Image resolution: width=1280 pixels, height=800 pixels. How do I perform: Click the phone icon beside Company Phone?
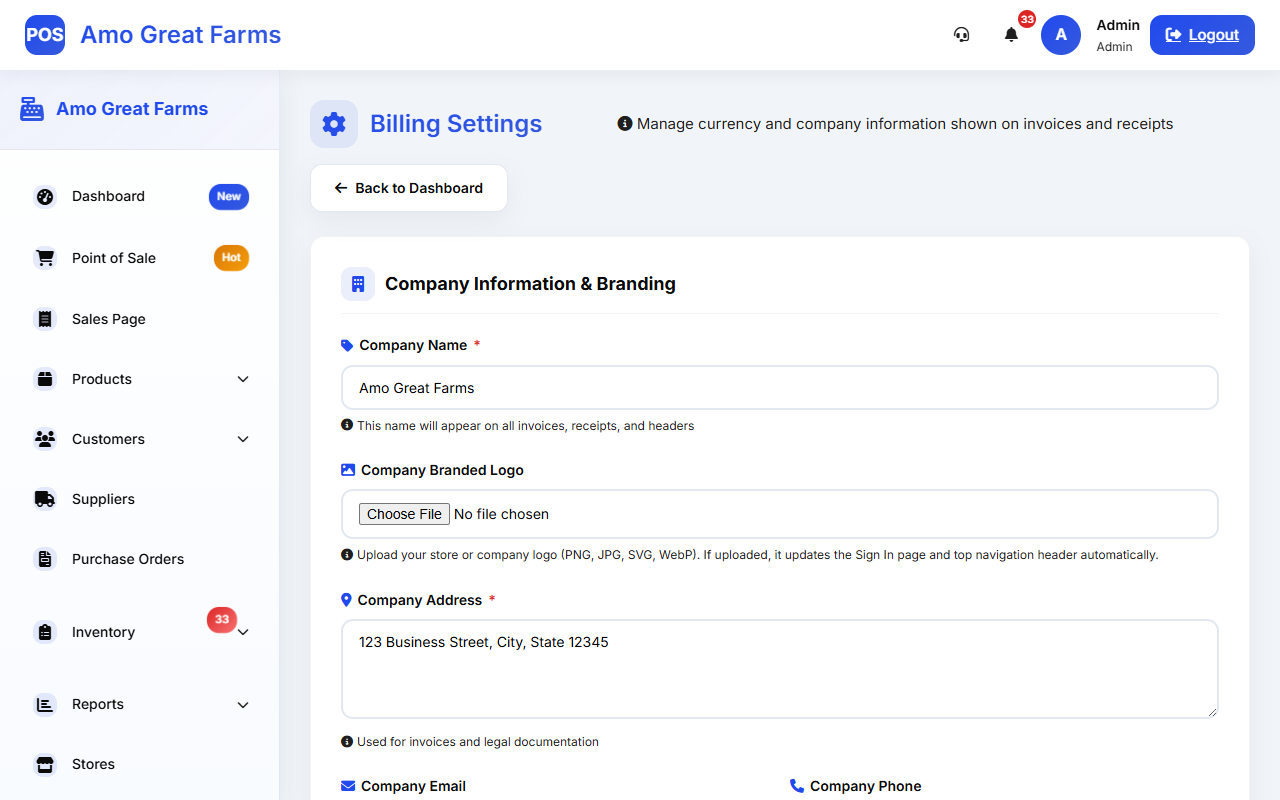(x=797, y=786)
